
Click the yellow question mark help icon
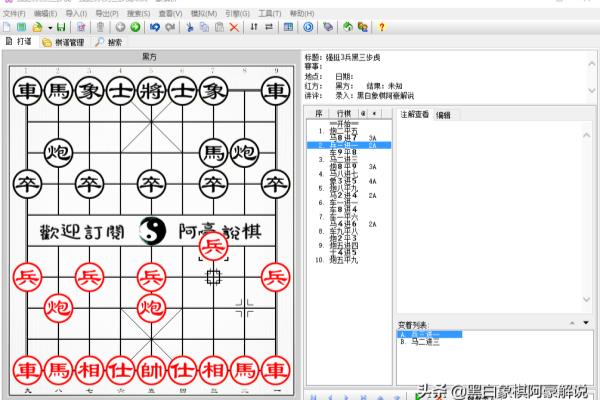coord(381,26)
